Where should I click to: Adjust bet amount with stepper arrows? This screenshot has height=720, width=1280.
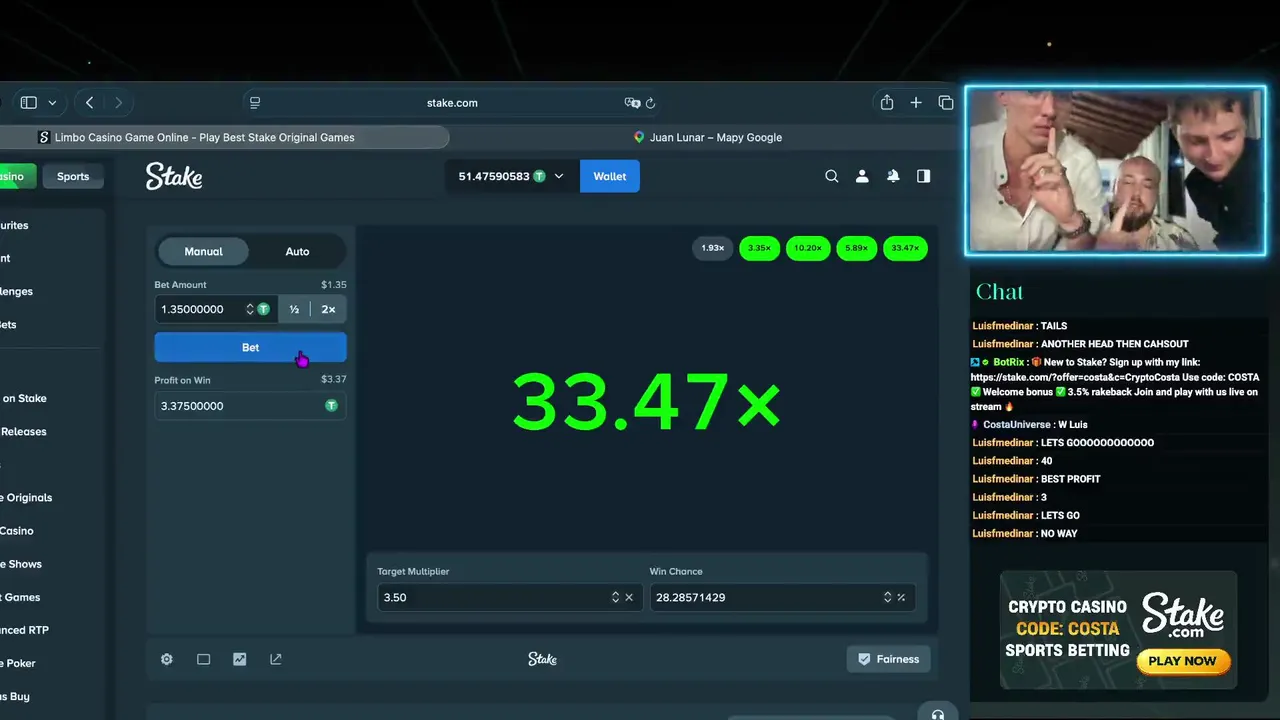pos(250,309)
